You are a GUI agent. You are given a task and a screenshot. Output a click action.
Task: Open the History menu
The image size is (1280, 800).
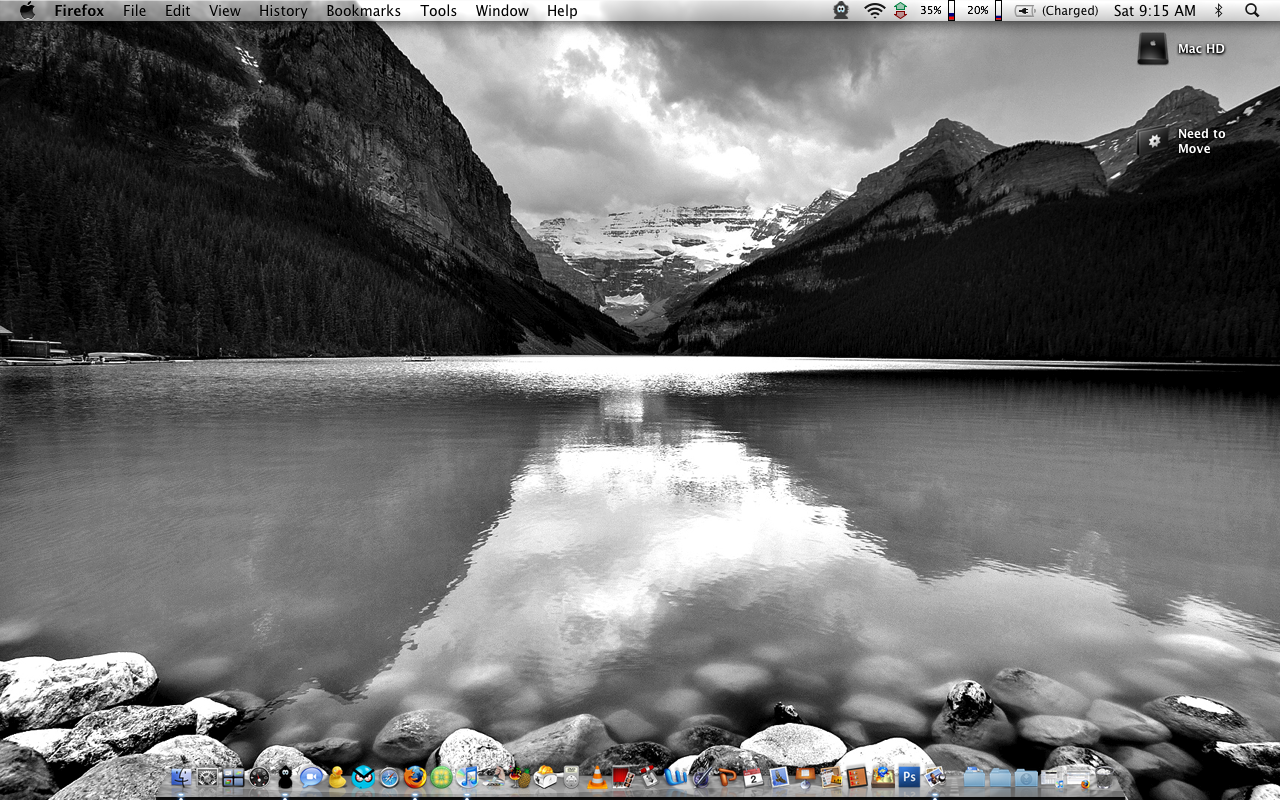(x=283, y=10)
